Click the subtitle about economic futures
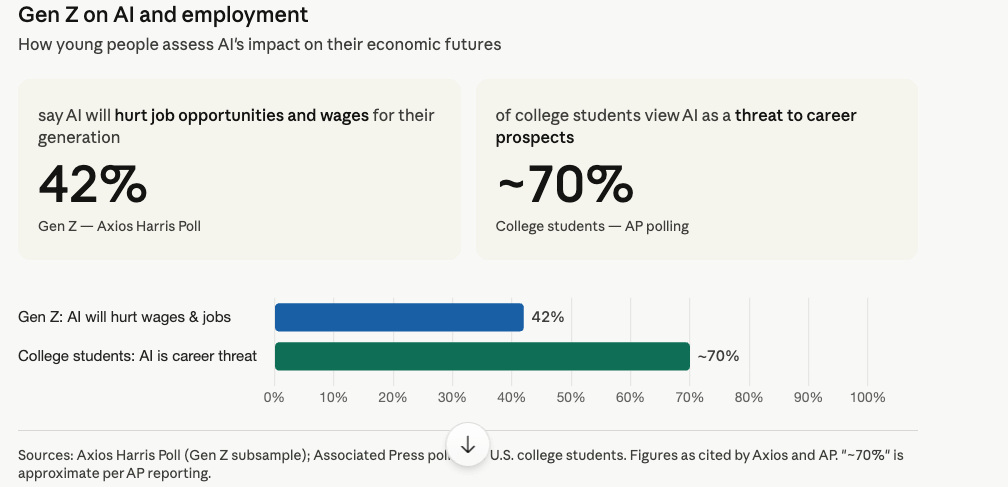This screenshot has height=487, width=1008. (x=260, y=44)
